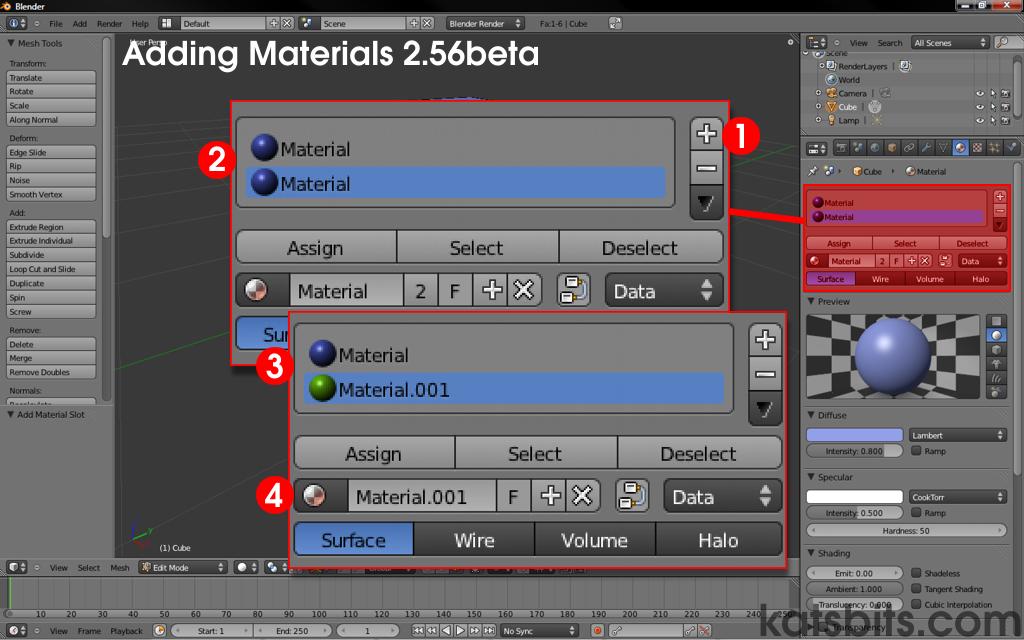The height and width of the screenshot is (640, 1024).
Task: Play the timeline animation forward
Action: click(x=460, y=631)
